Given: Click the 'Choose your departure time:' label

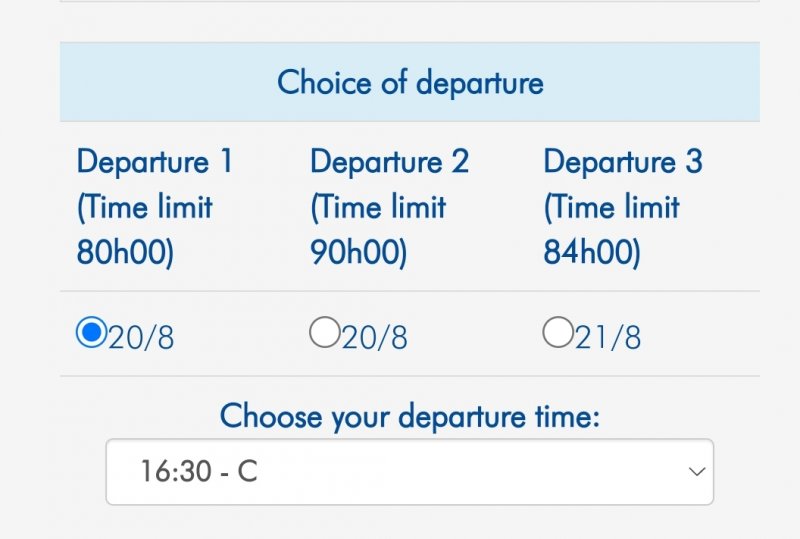Looking at the screenshot, I should click(x=410, y=415).
